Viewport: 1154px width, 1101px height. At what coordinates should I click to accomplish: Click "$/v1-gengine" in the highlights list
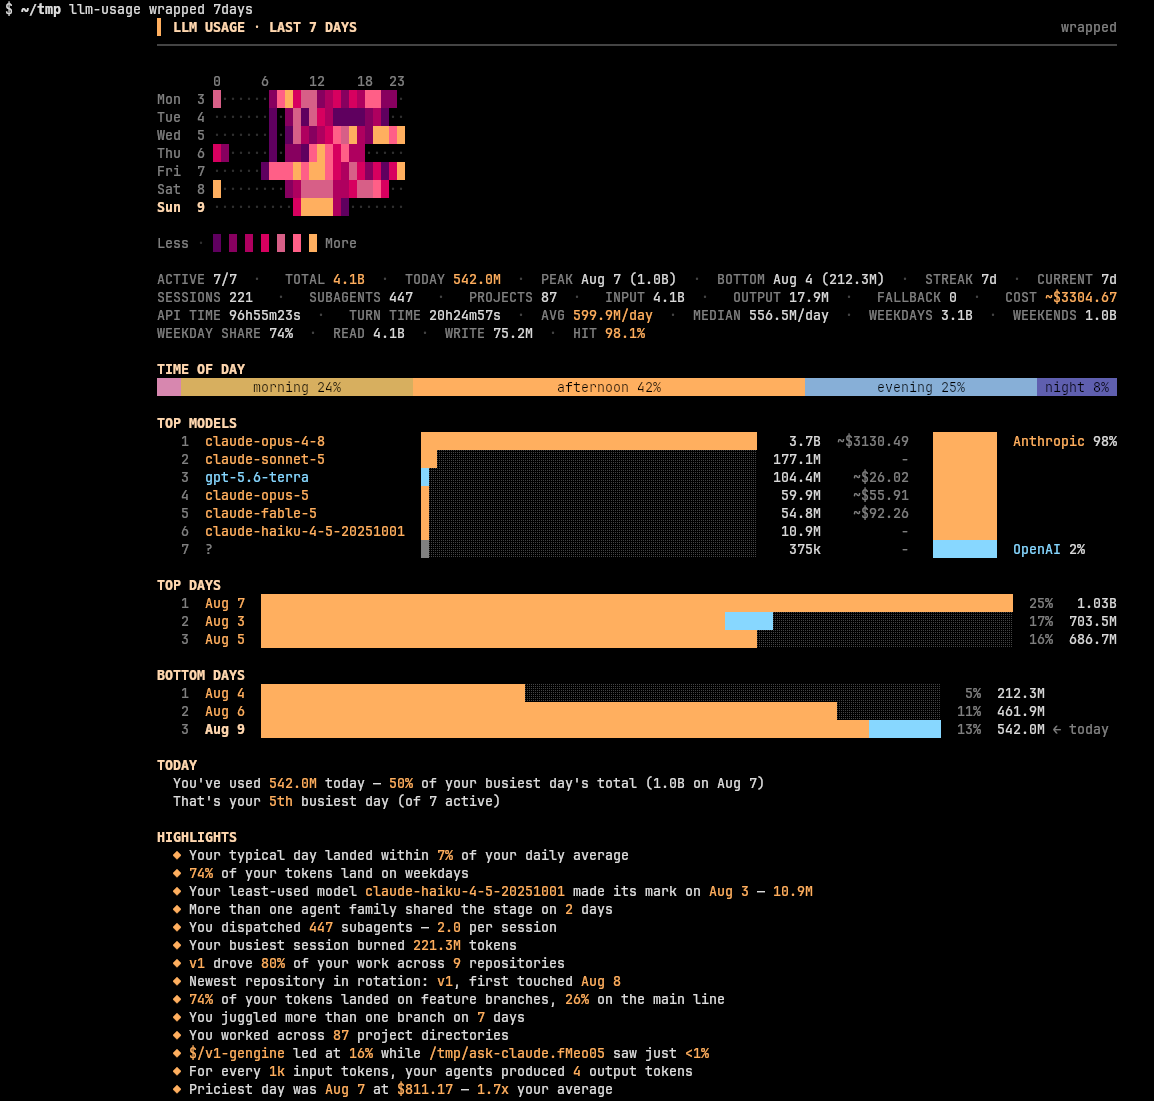(237, 1053)
